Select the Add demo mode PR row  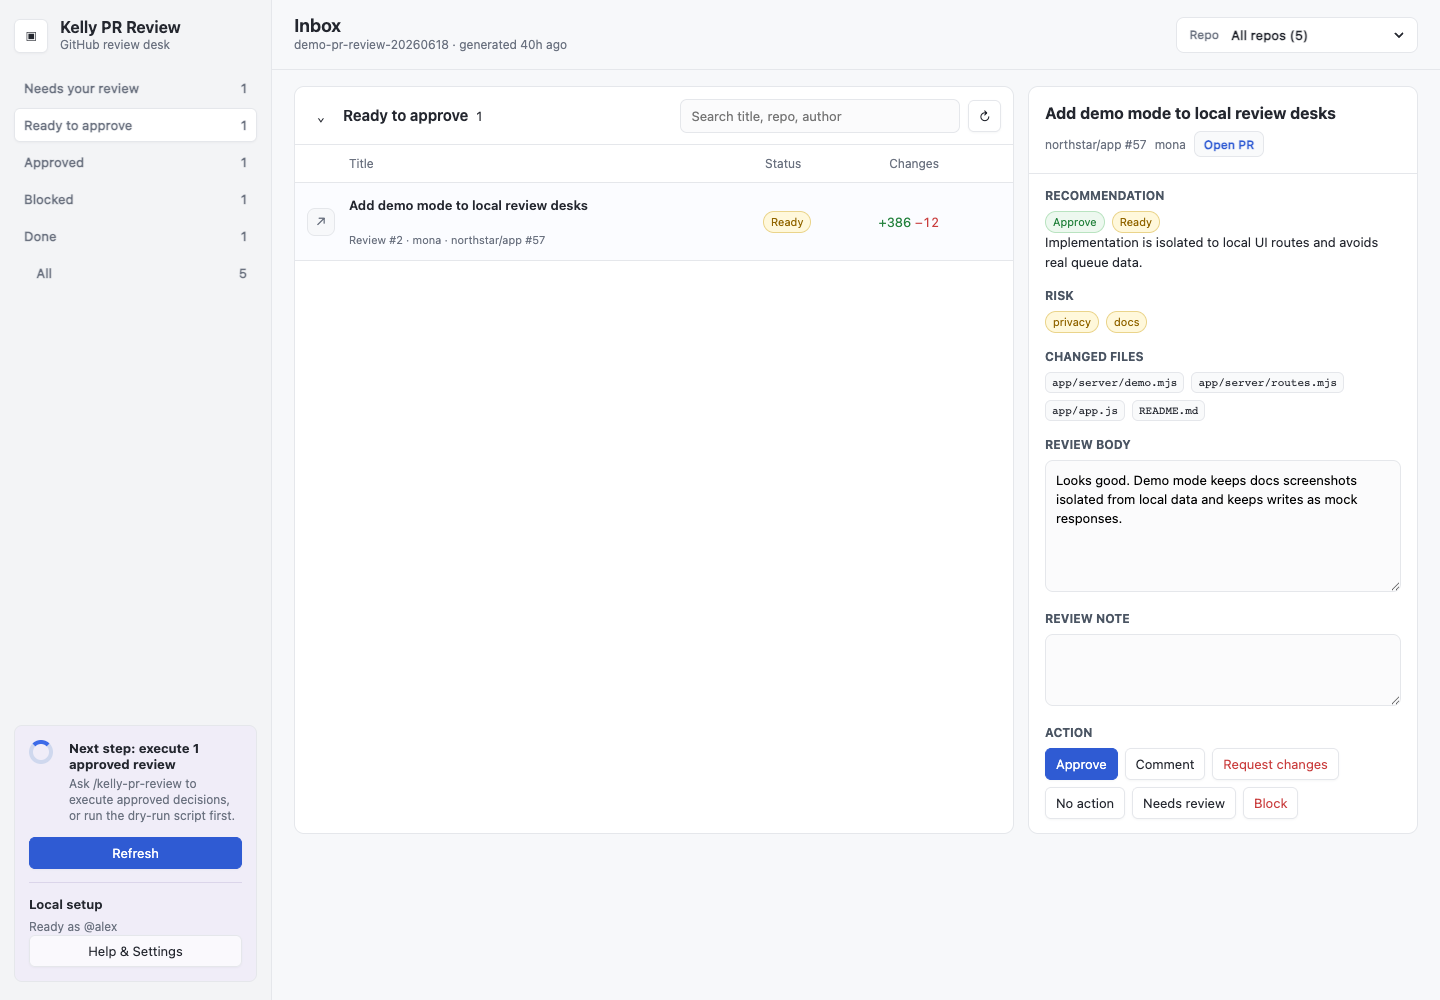click(x=653, y=222)
